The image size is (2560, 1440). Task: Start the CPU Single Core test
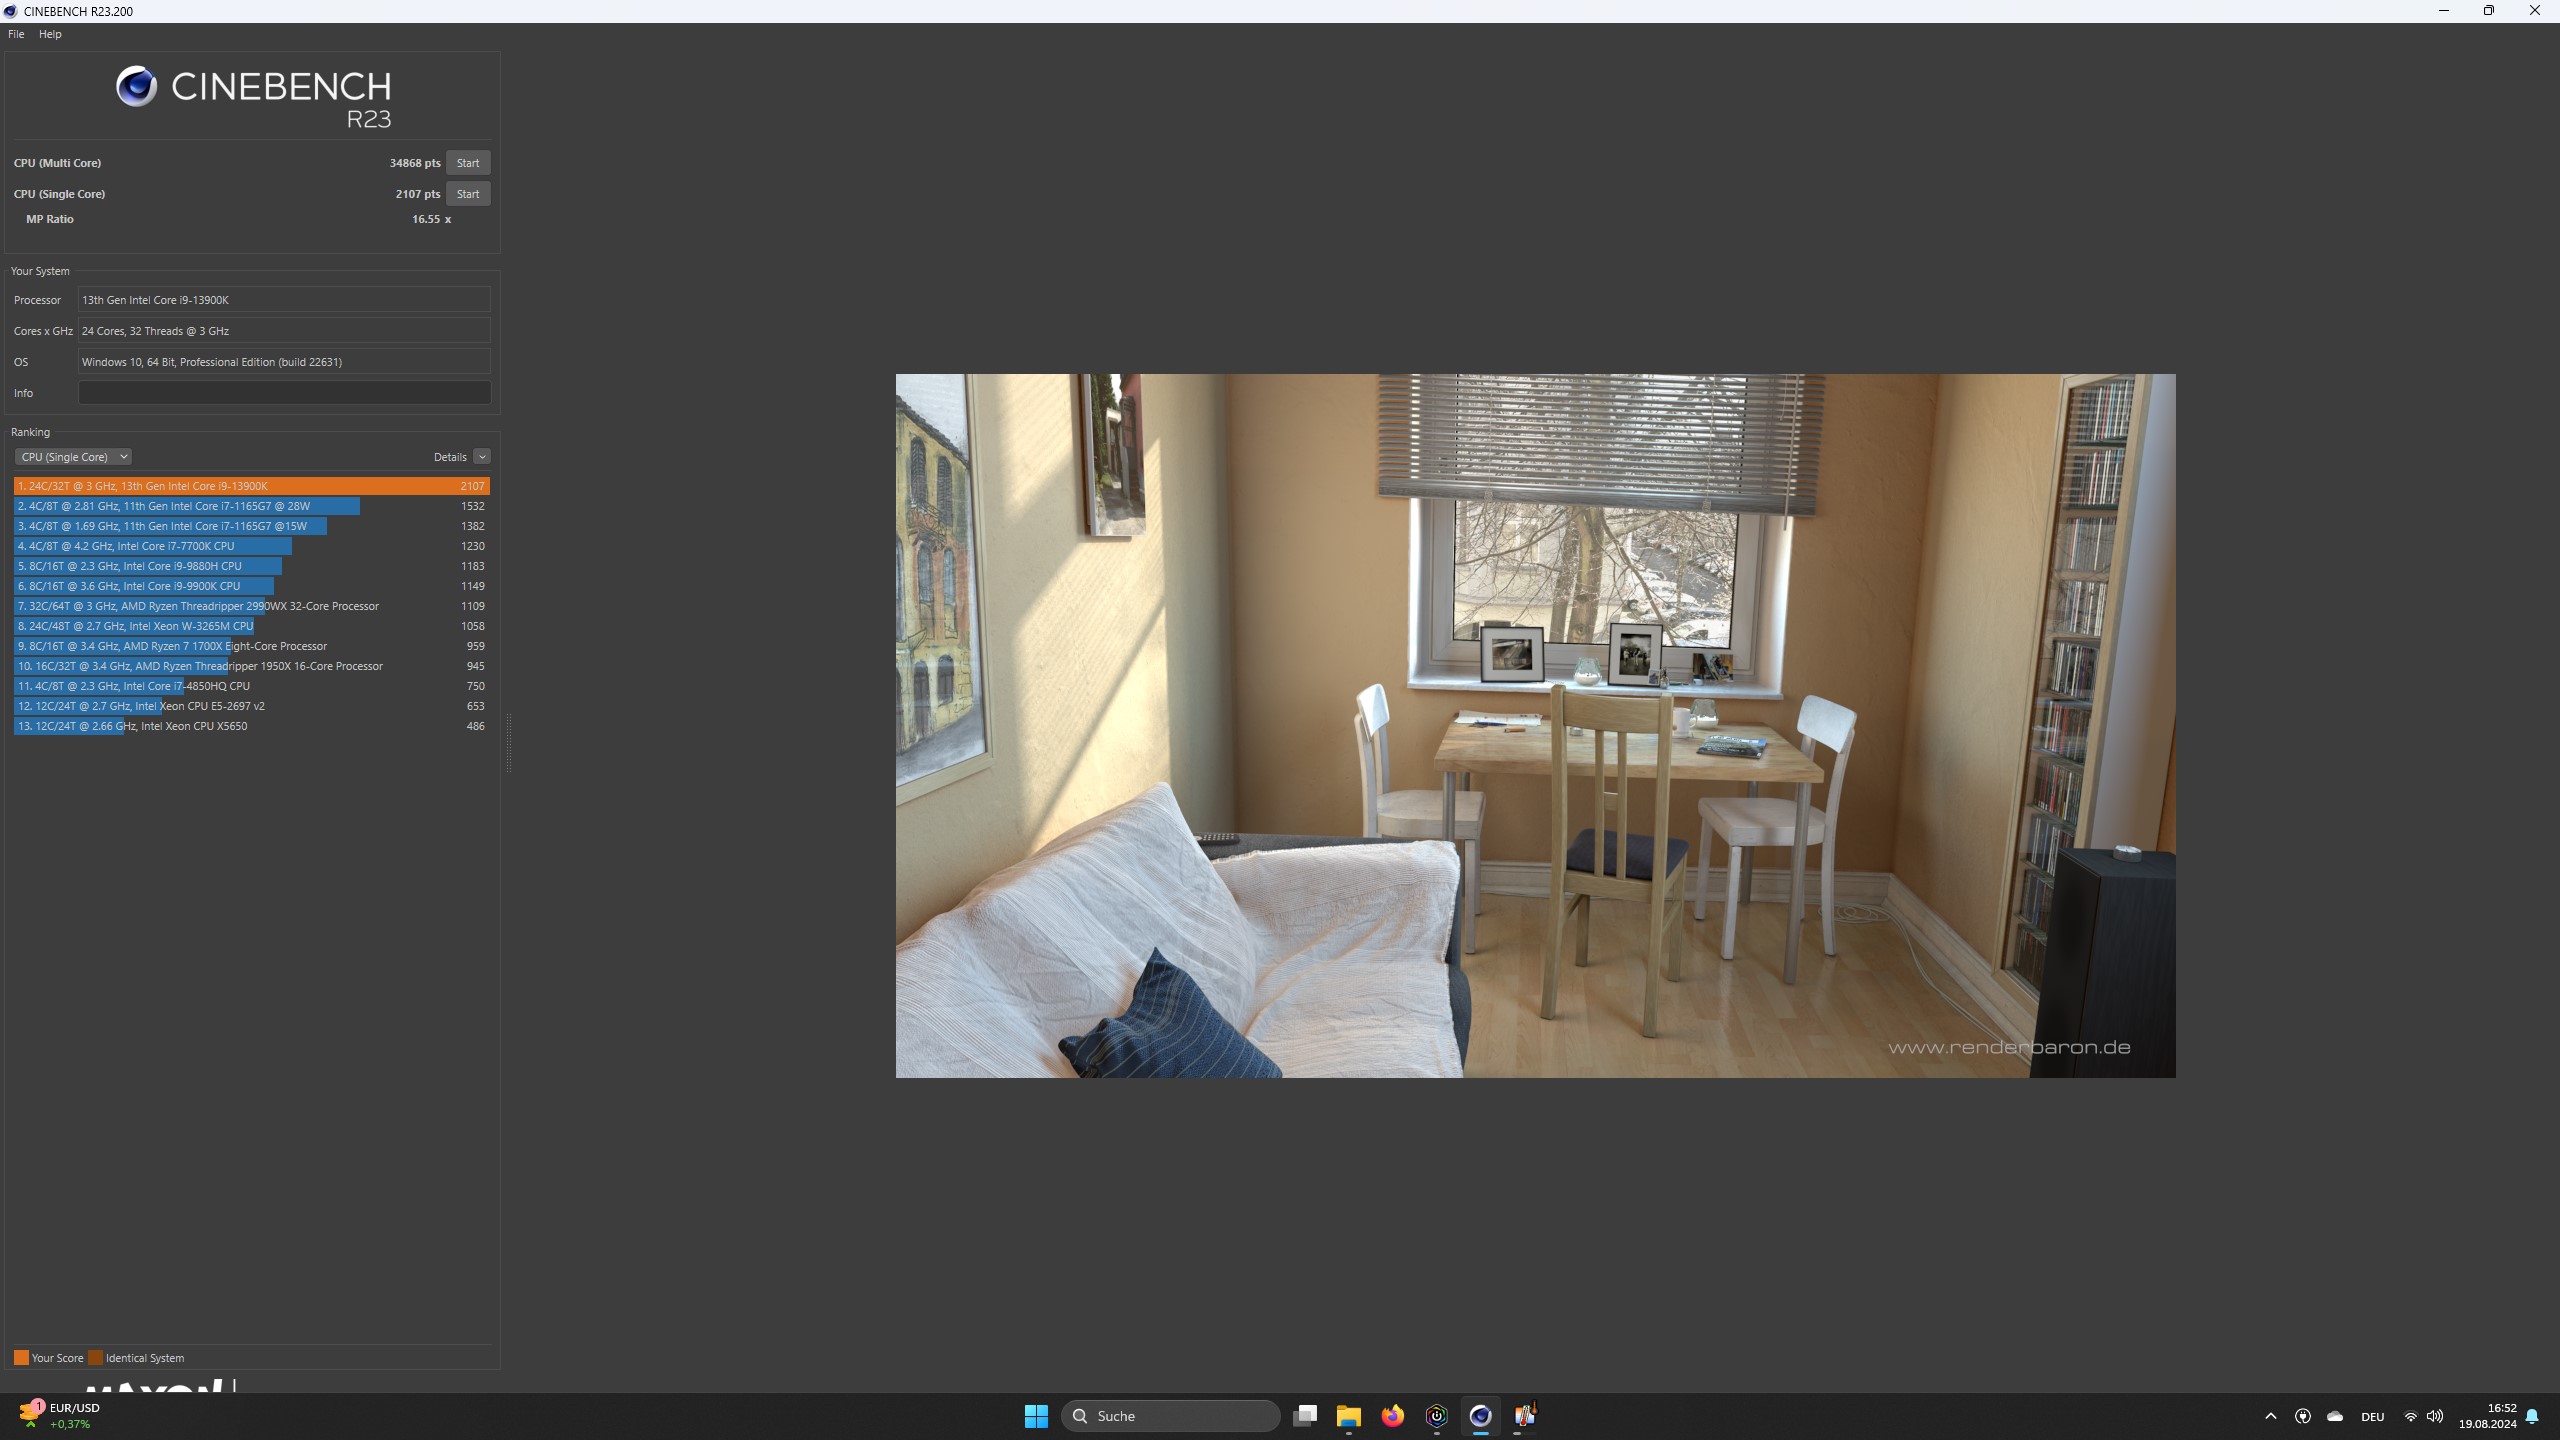click(467, 194)
